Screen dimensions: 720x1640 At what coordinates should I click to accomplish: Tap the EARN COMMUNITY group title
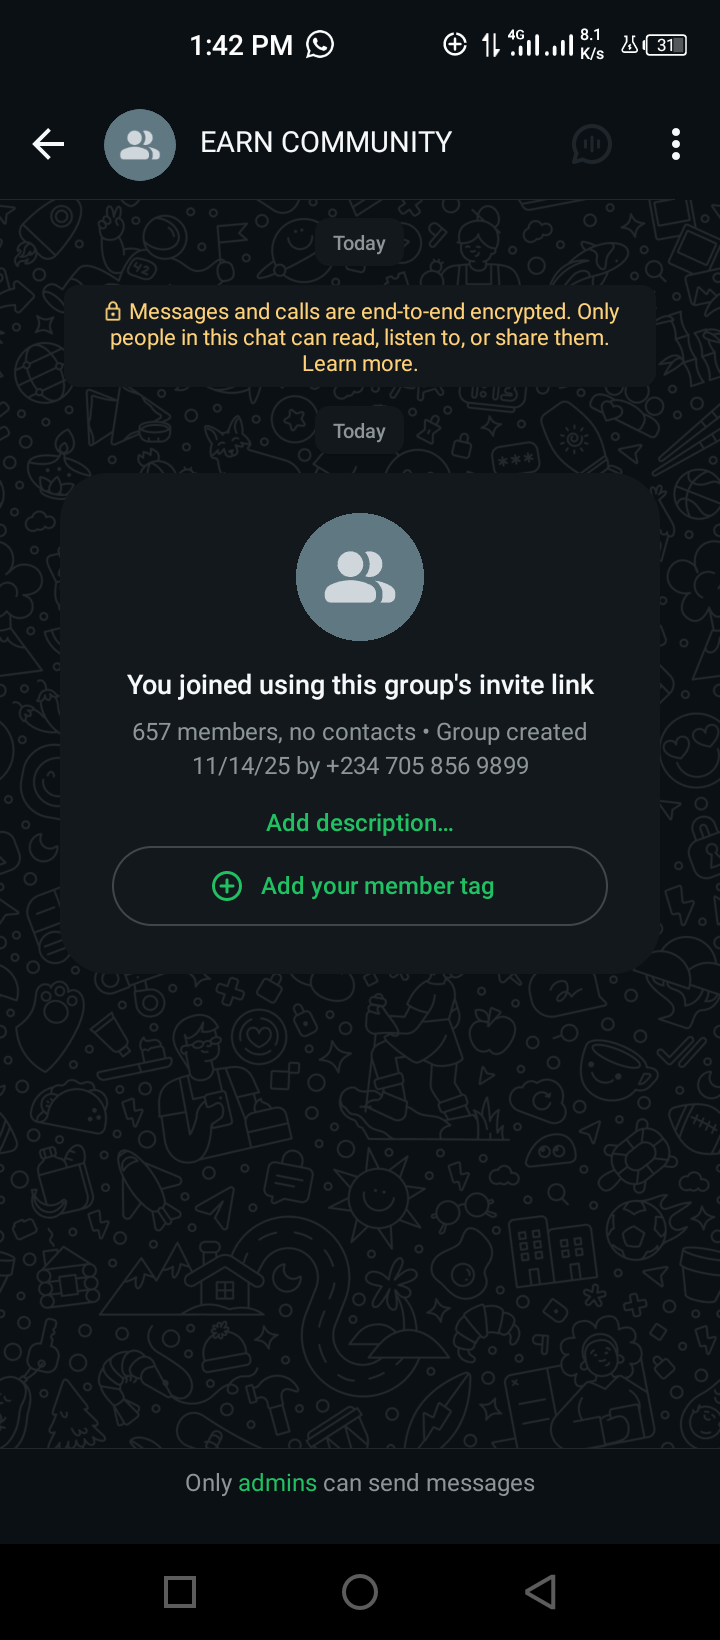pos(326,142)
